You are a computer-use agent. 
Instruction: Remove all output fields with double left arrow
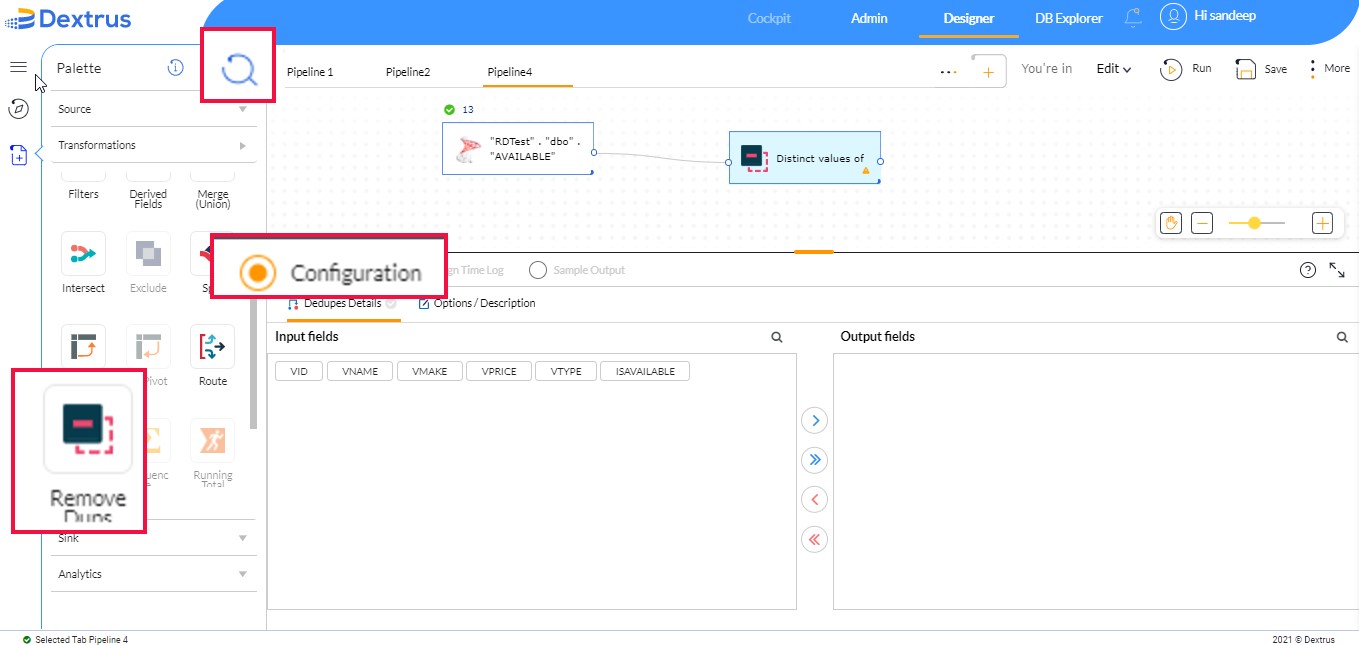815,539
